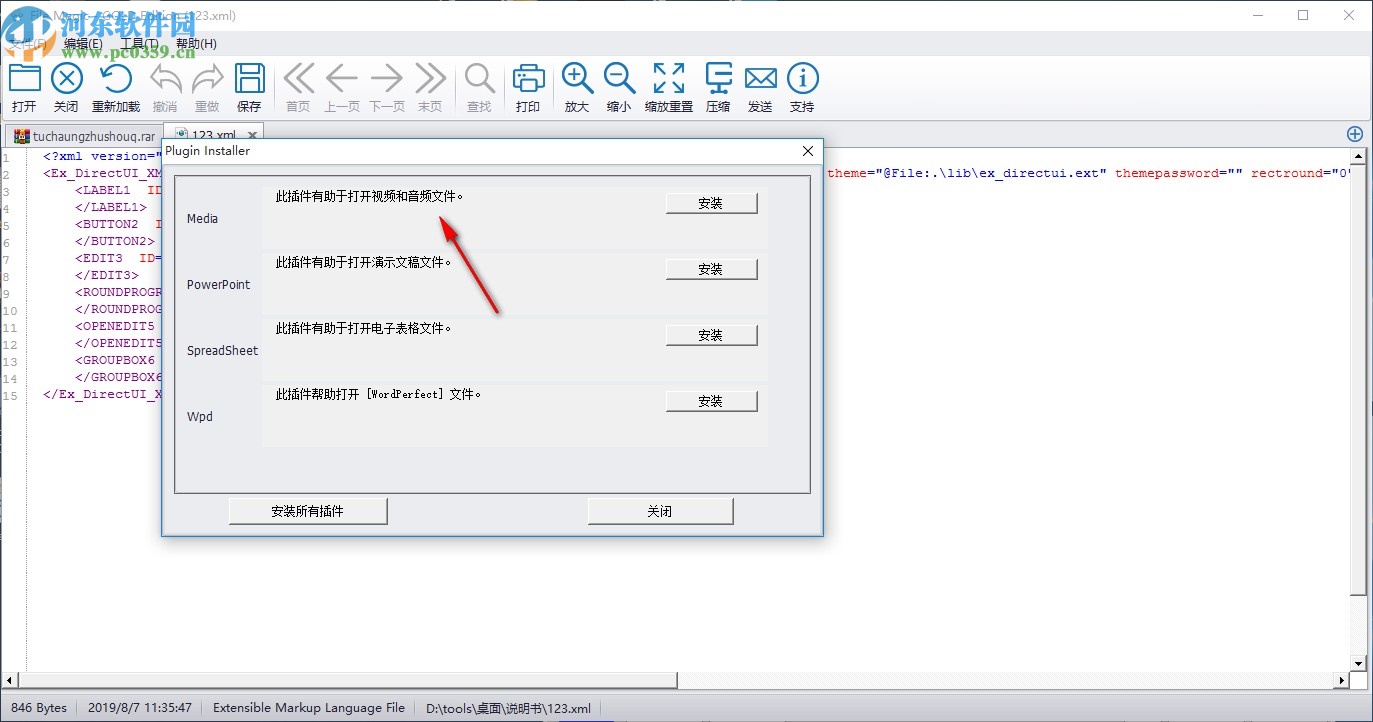Click the 关闭 button in Plugin Installer
The width and height of the screenshot is (1373, 722).
(x=660, y=511)
